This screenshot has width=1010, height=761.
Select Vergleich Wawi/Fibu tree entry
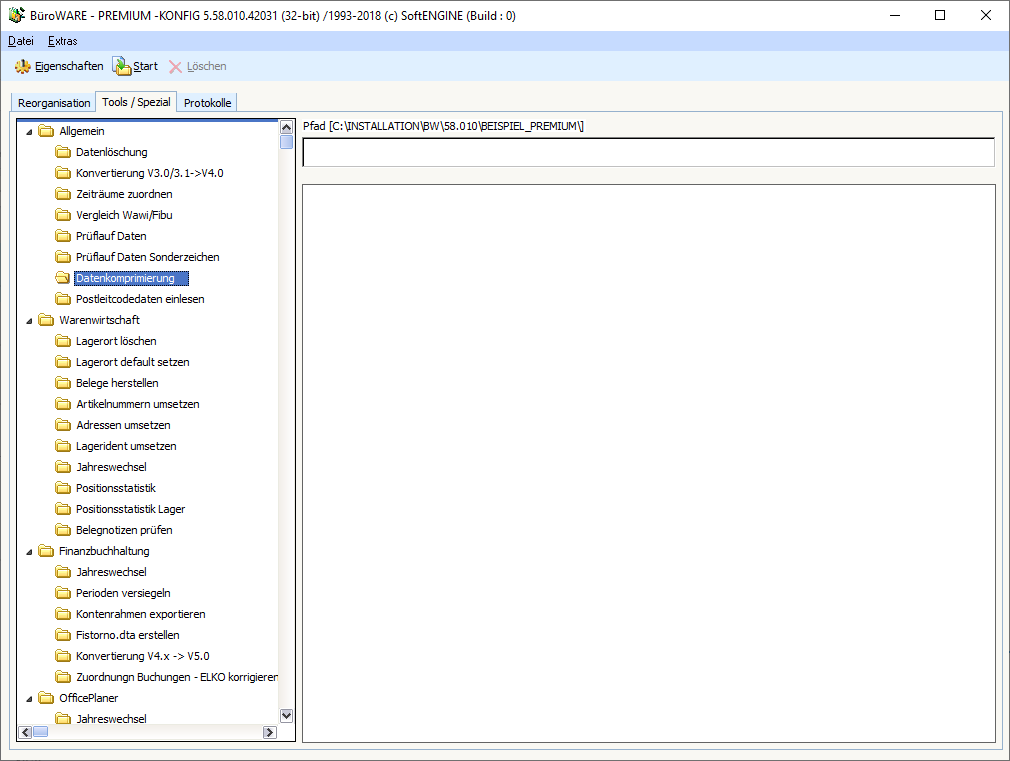pos(125,215)
